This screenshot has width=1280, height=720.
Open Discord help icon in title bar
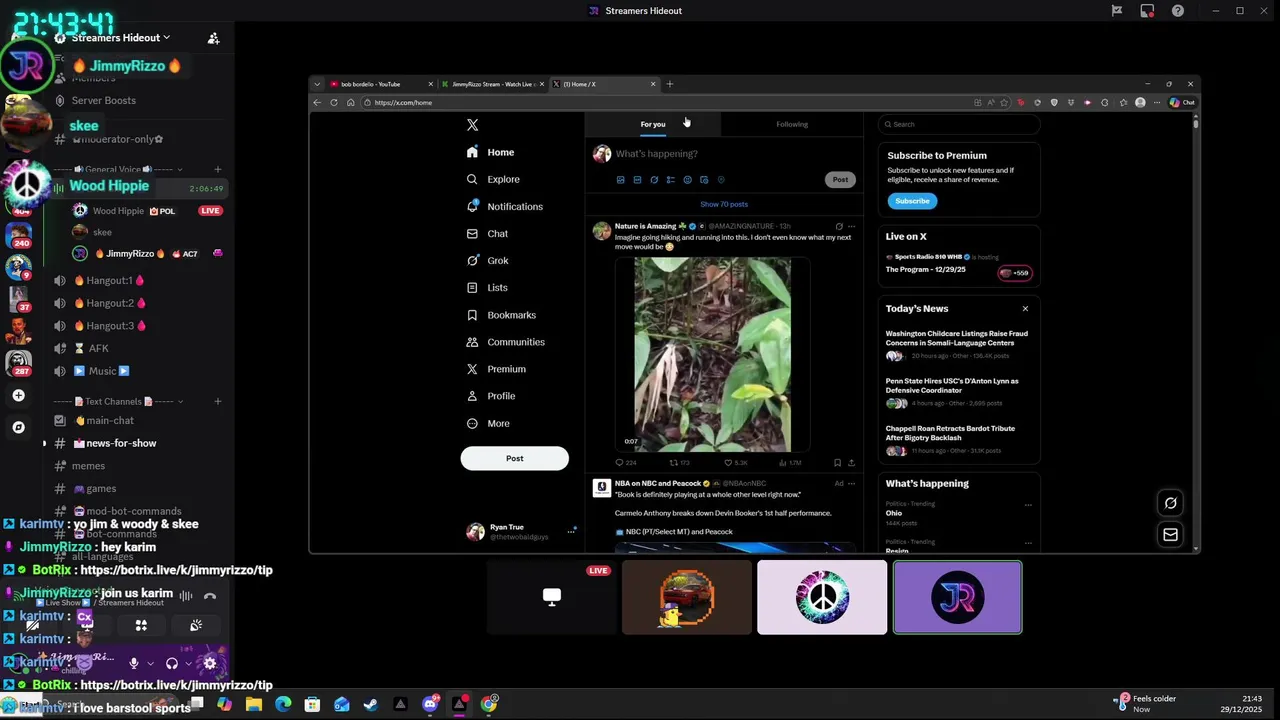point(1178,11)
